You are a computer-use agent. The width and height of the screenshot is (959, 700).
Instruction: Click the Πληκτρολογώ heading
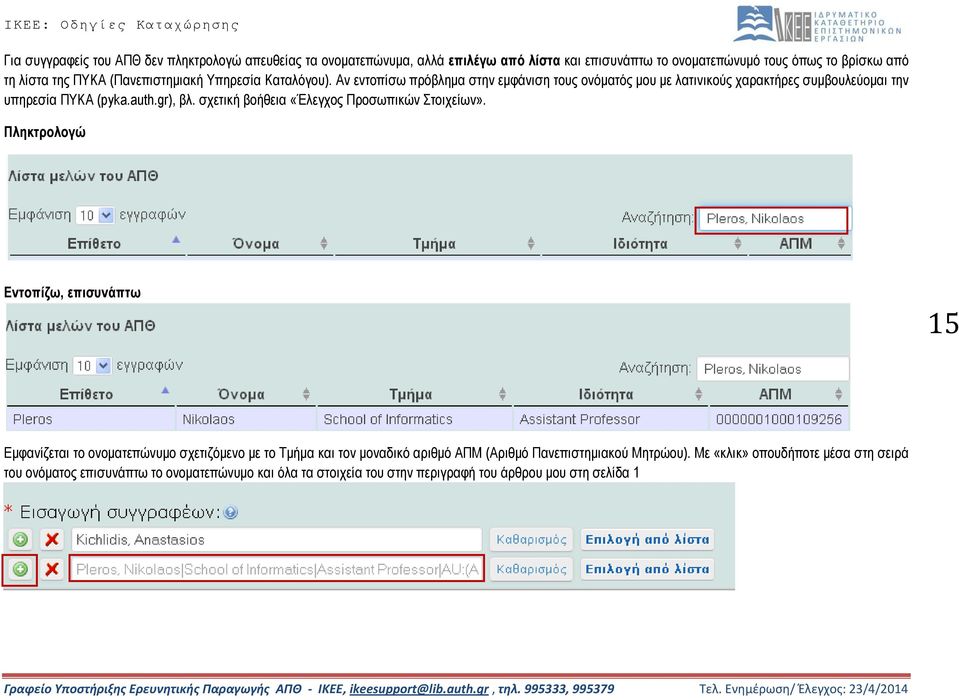click(45, 133)
